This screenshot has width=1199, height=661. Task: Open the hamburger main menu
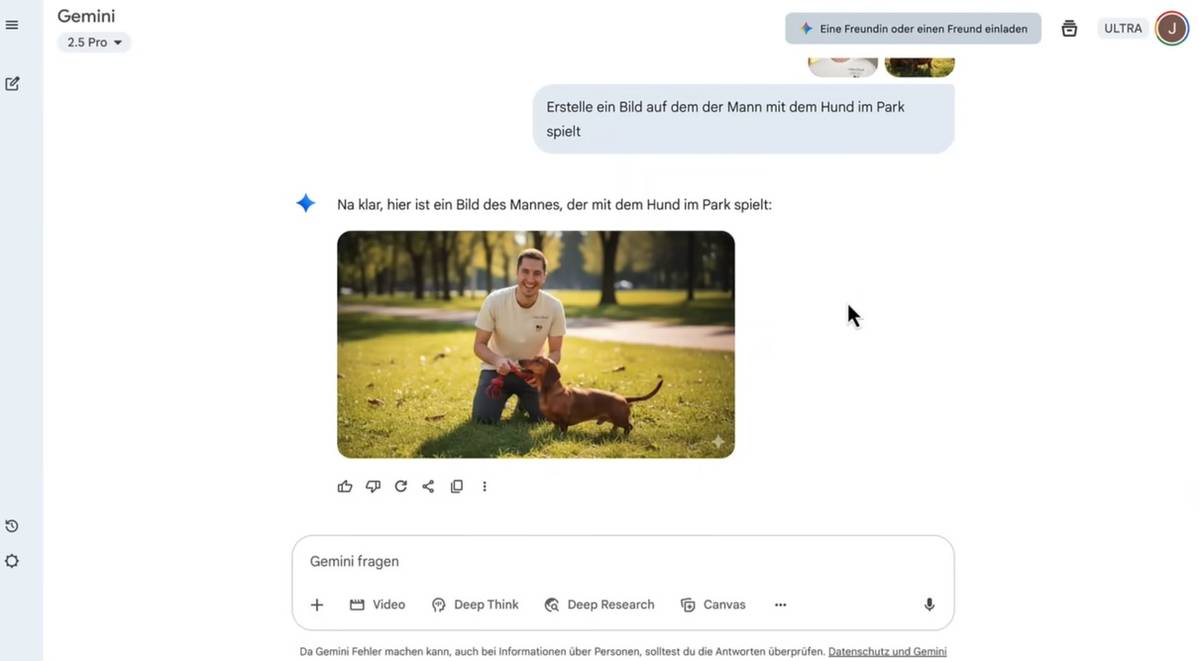tap(12, 25)
